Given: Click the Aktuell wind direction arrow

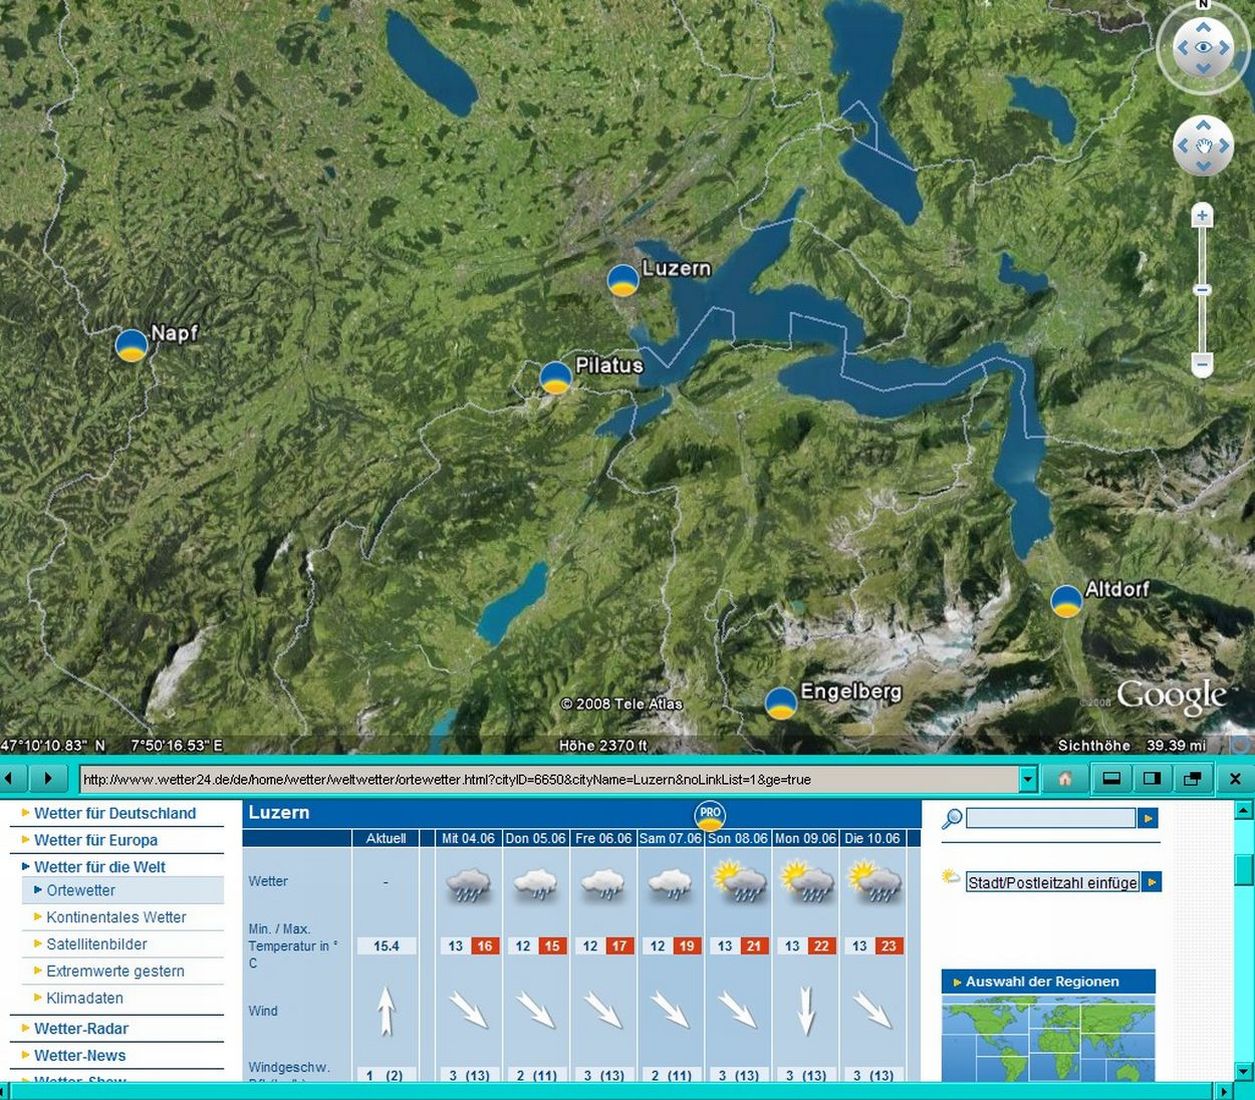Looking at the screenshot, I should (x=386, y=1011).
